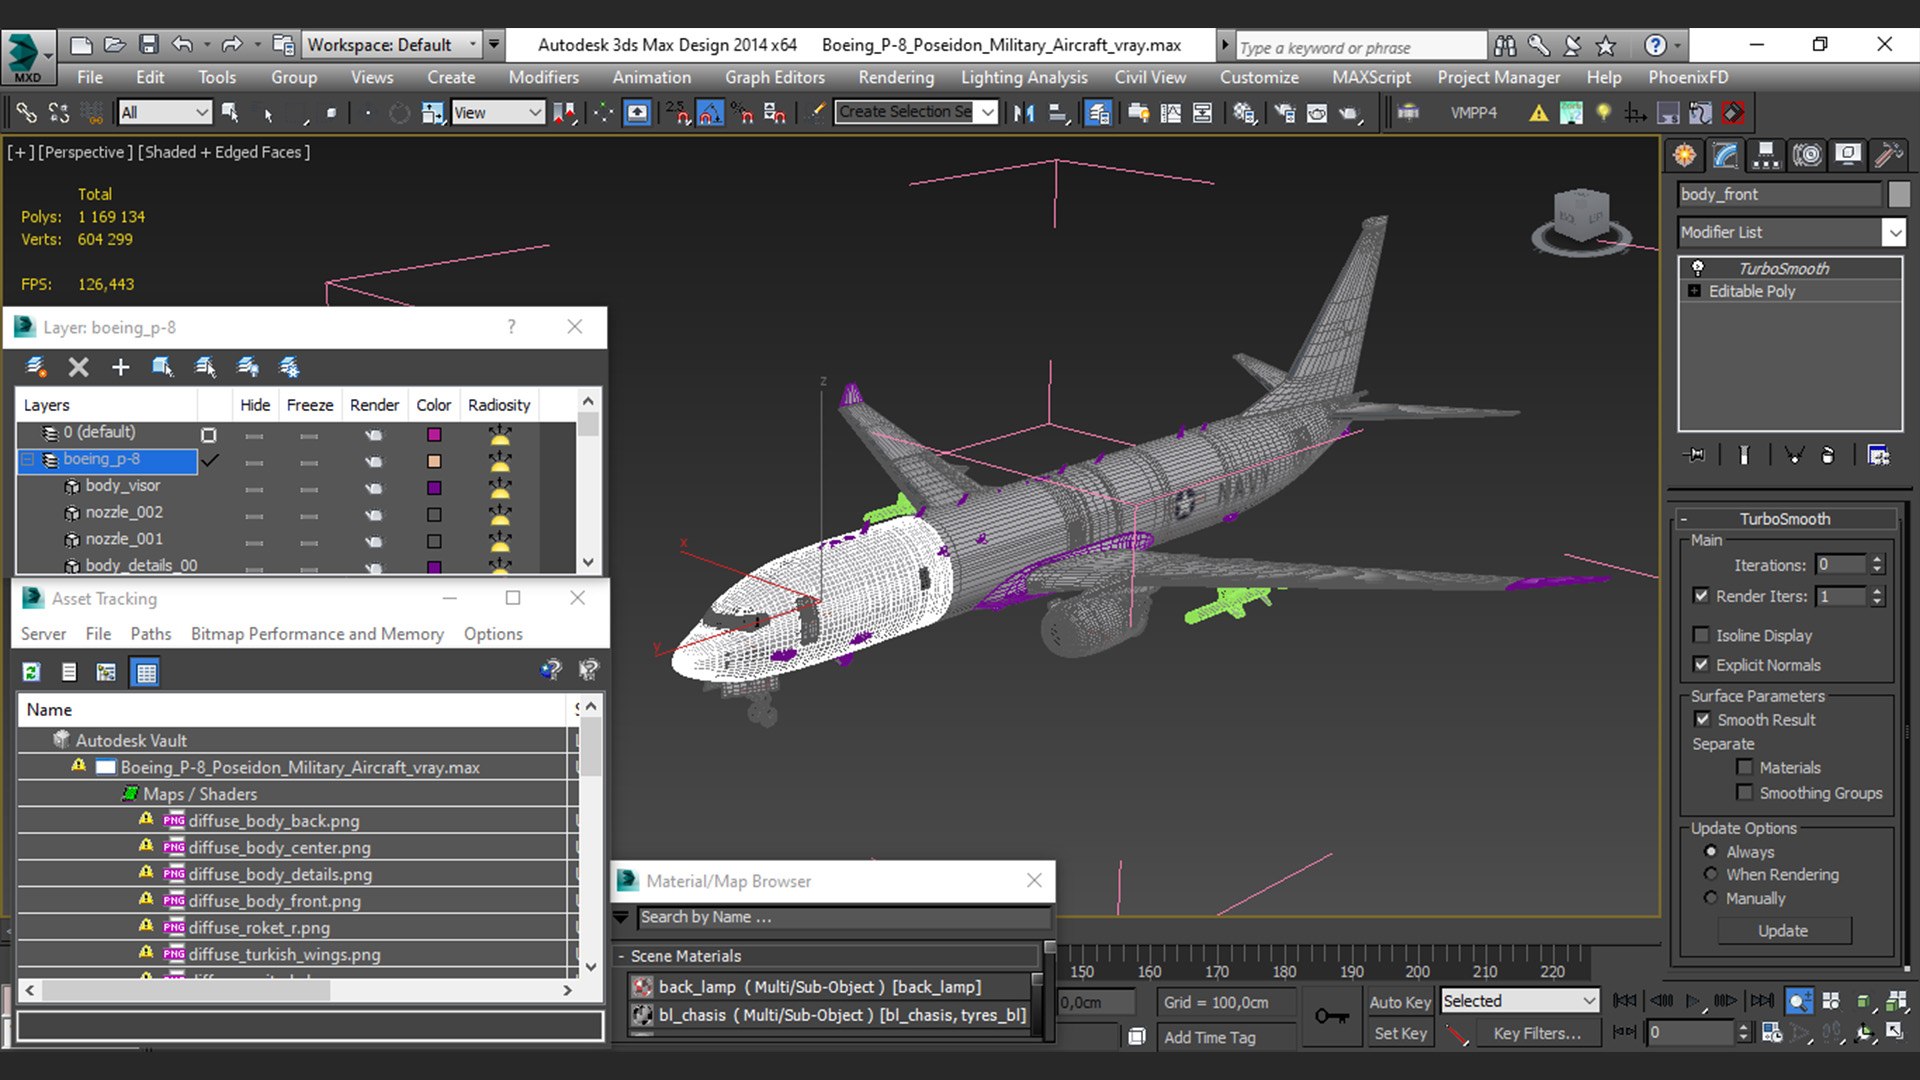Click the Save File icon in quick access toolbar
The height and width of the screenshot is (1080, 1920).
[148, 44]
